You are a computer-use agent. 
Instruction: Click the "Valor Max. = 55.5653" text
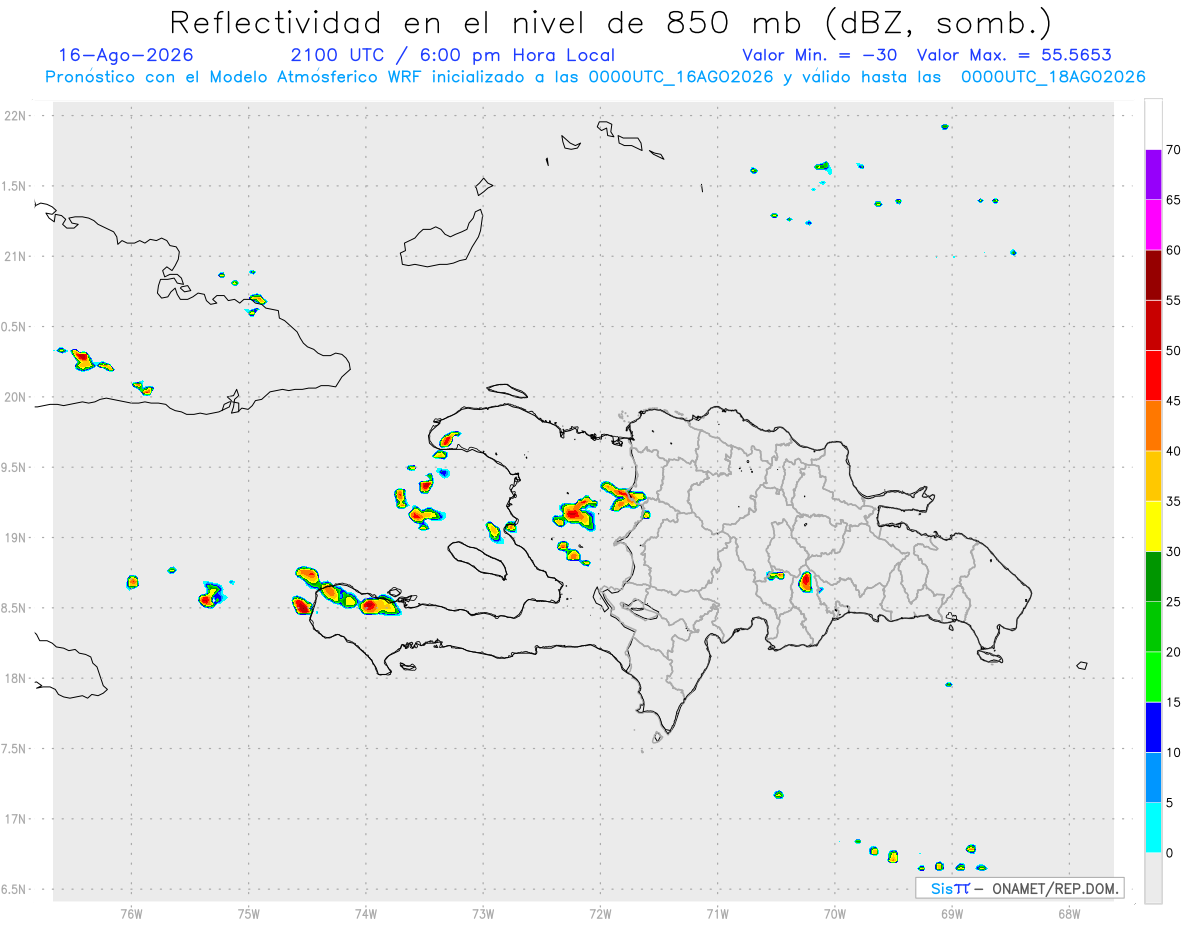click(1014, 55)
